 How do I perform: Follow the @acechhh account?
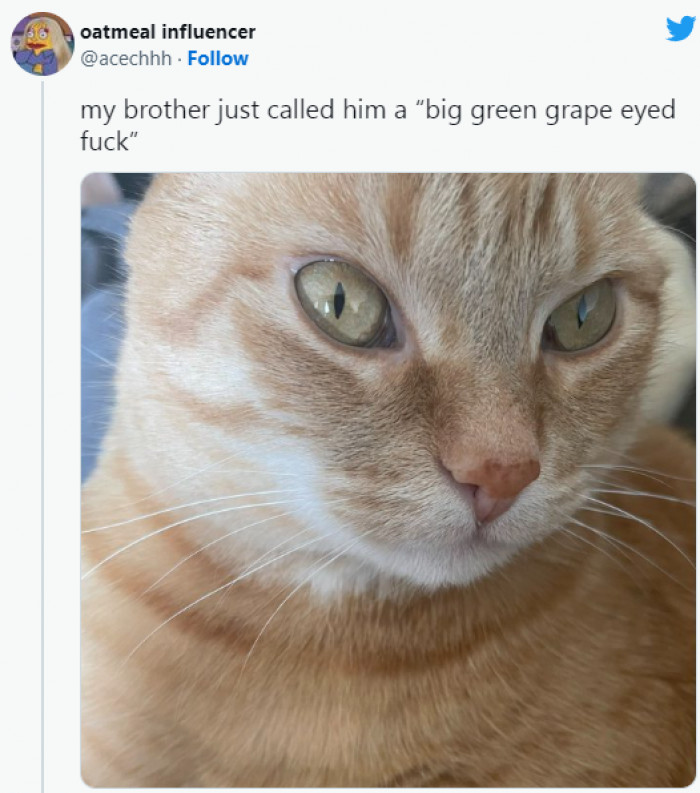[x=218, y=58]
